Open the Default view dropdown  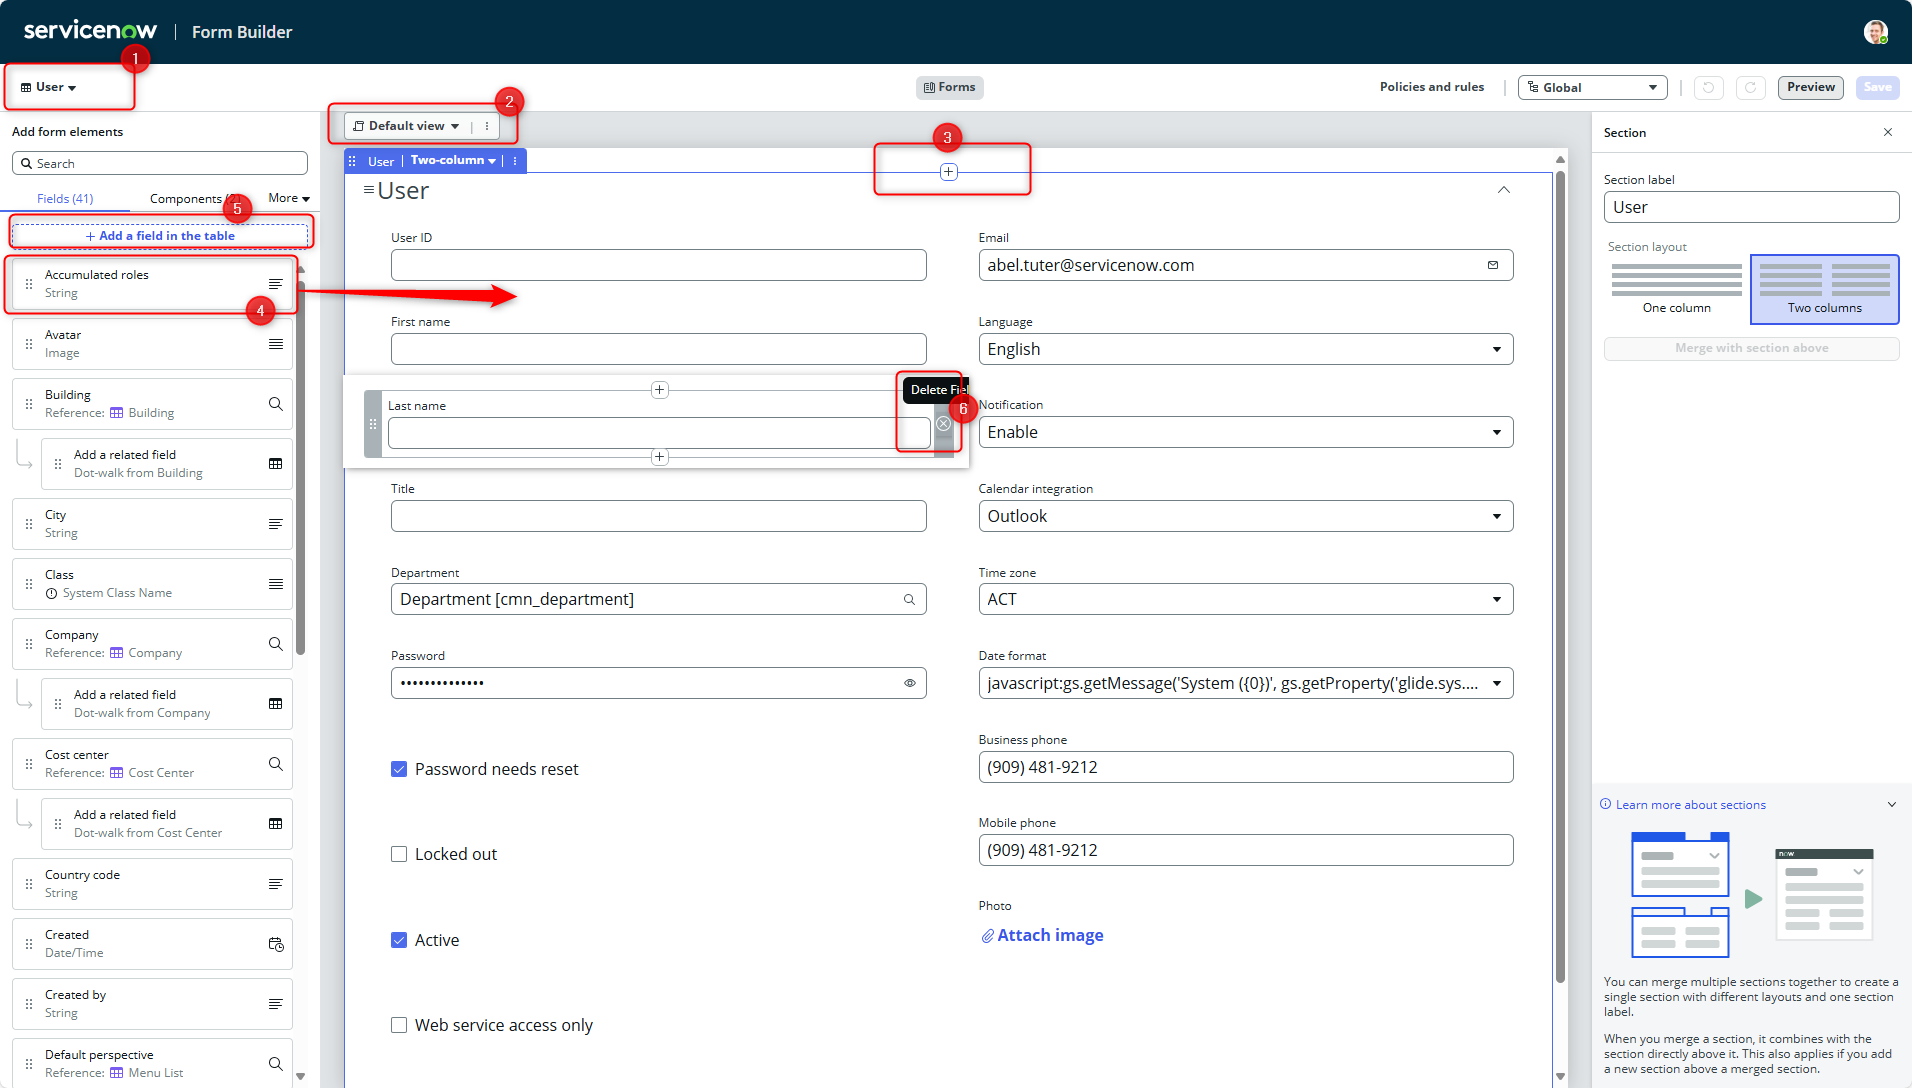[406, 126]
